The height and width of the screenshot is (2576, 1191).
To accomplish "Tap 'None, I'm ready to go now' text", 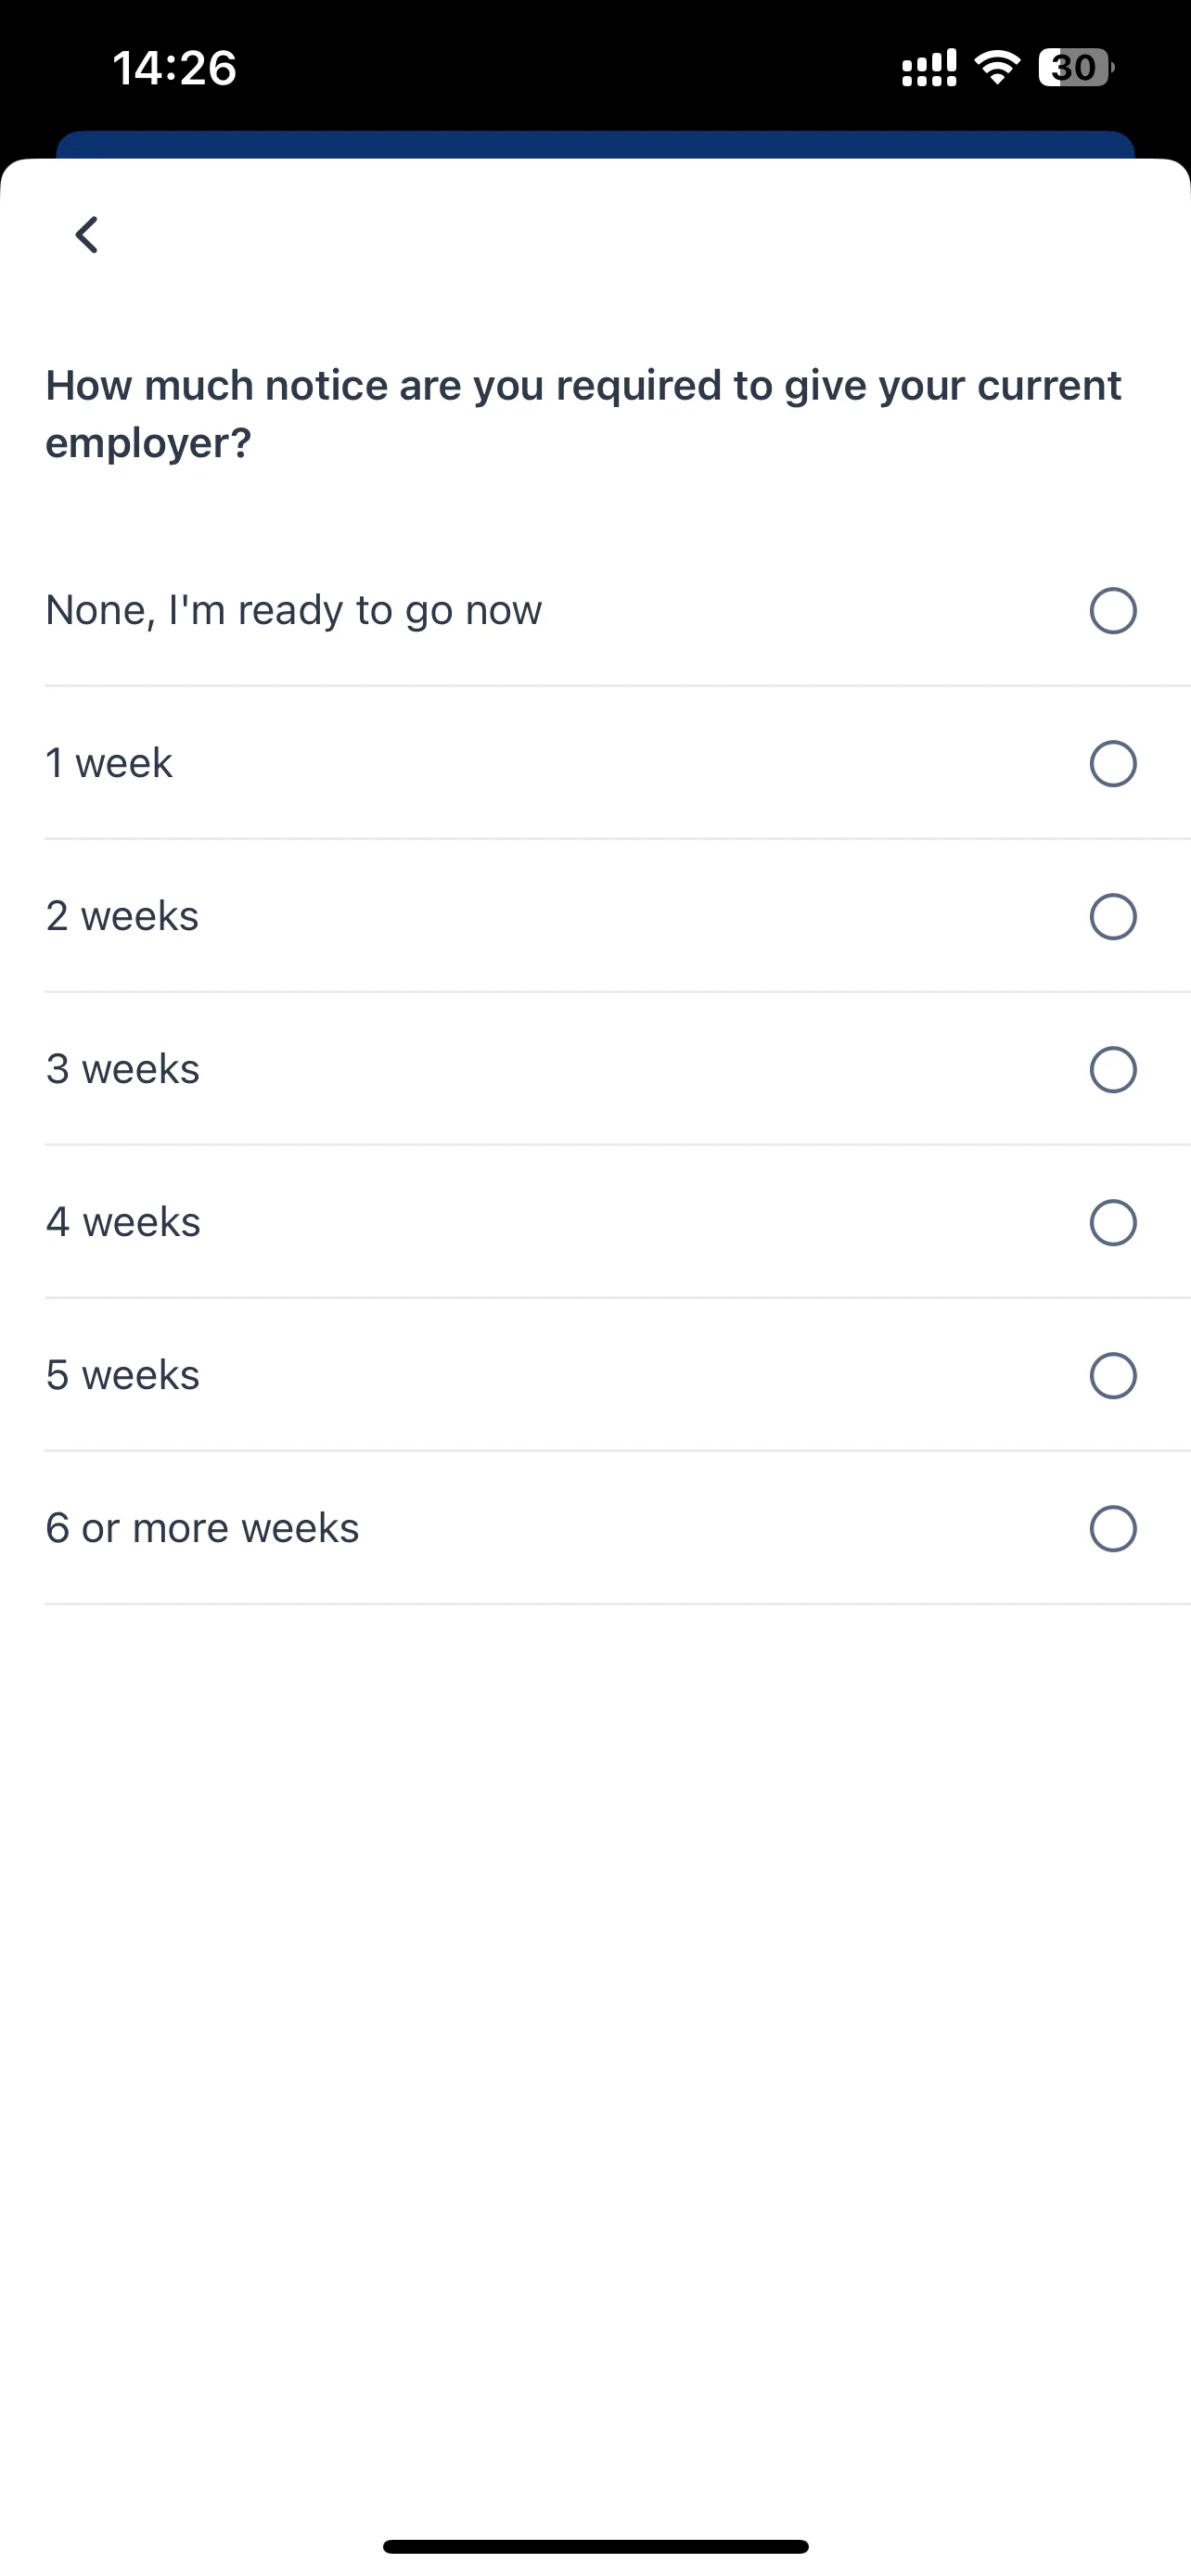I will point(294,610).
